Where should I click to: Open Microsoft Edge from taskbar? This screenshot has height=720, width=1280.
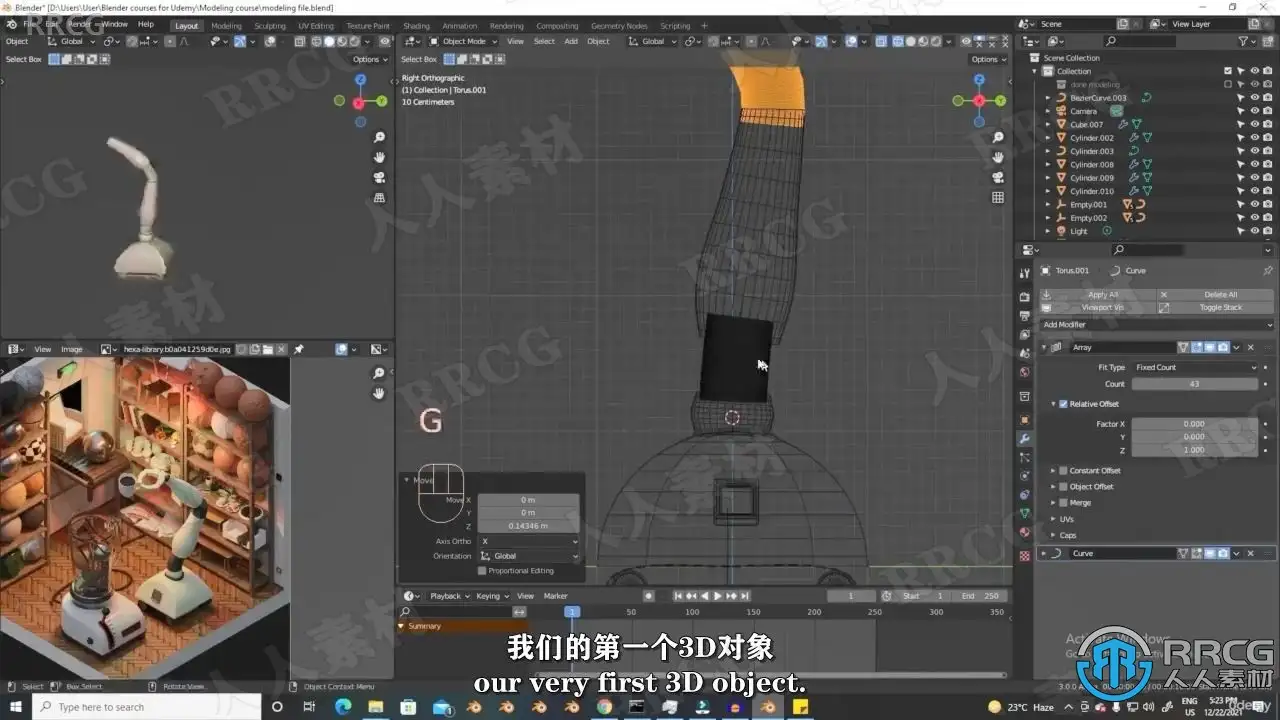[x=342, y=707]
